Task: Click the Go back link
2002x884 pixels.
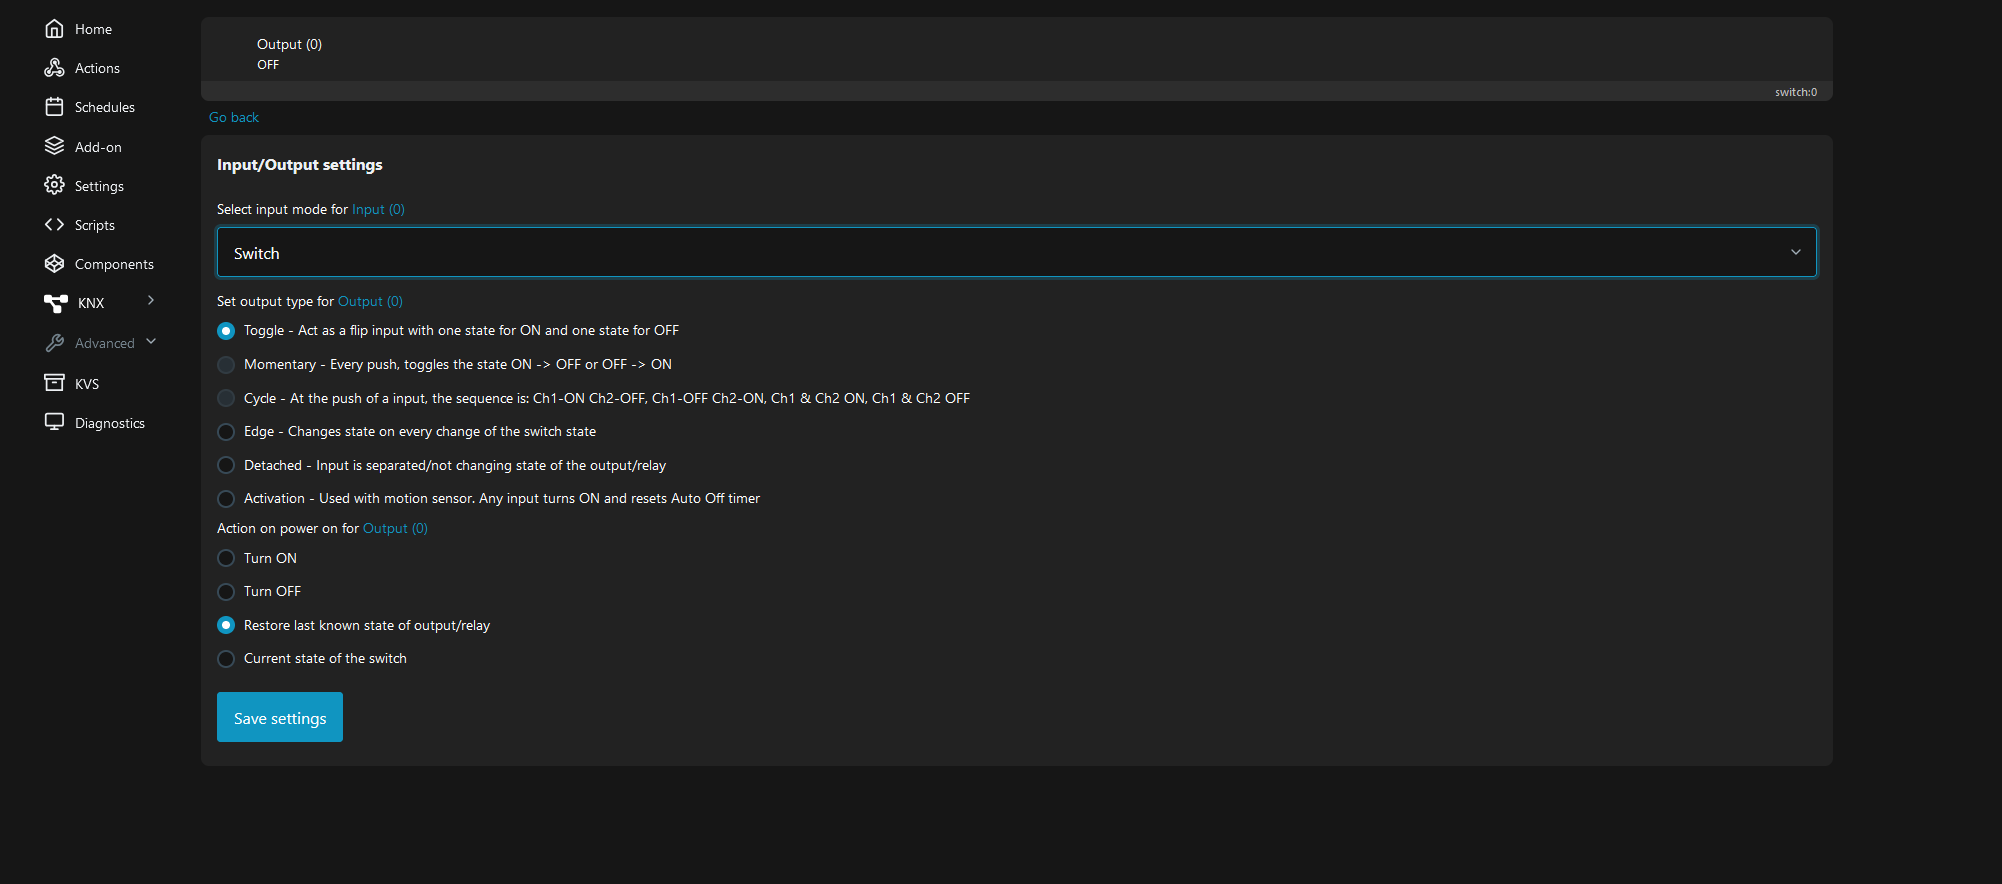Action: click(x=234, y=117)
